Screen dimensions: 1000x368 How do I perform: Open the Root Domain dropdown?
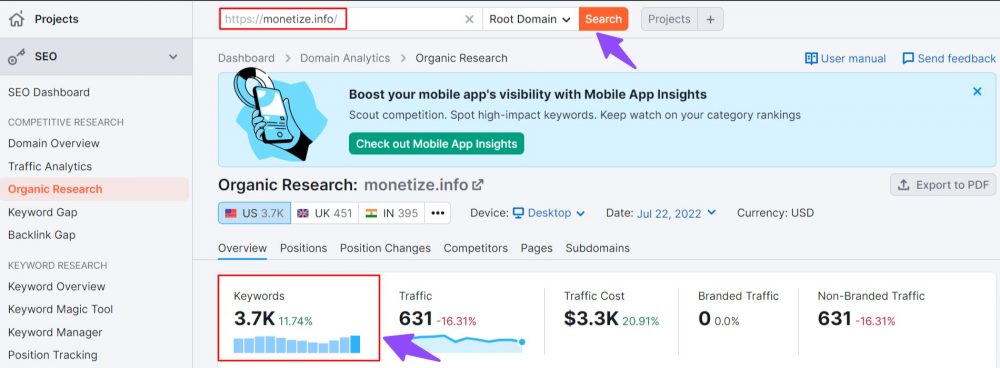(x=531, y=19)
